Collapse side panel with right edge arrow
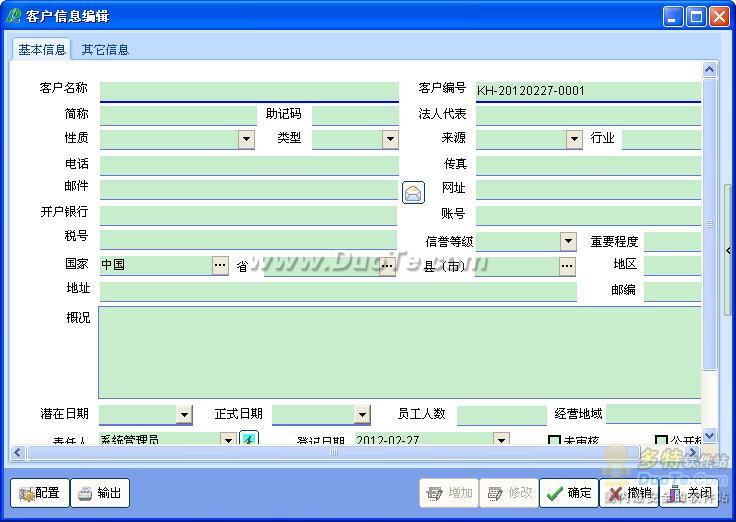736x522 pixels. 728,251
